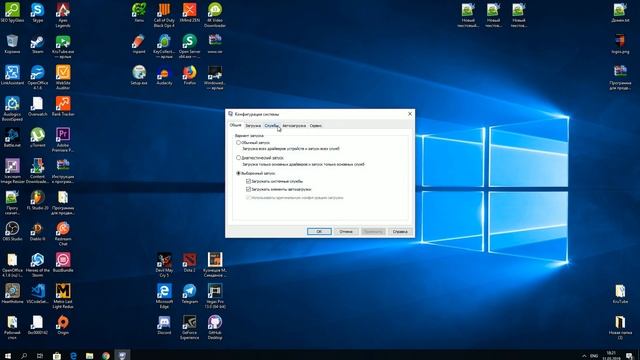Confirm the dialog with OK
640x360 pixels.
point(319,231)
